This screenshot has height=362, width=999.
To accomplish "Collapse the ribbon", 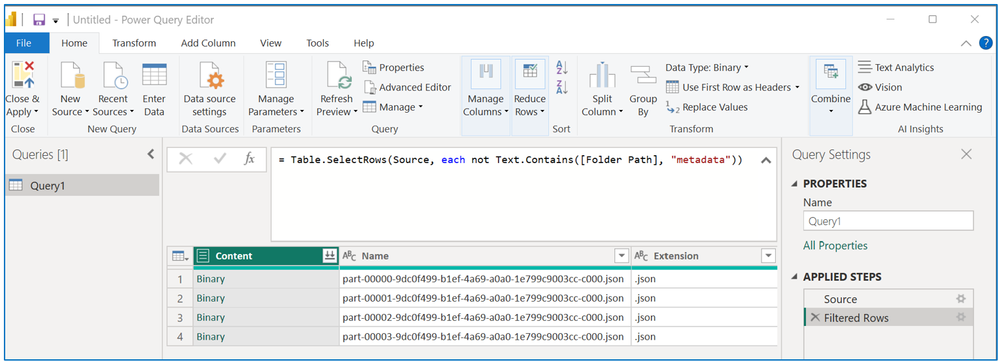I will (x=966, y=43).
